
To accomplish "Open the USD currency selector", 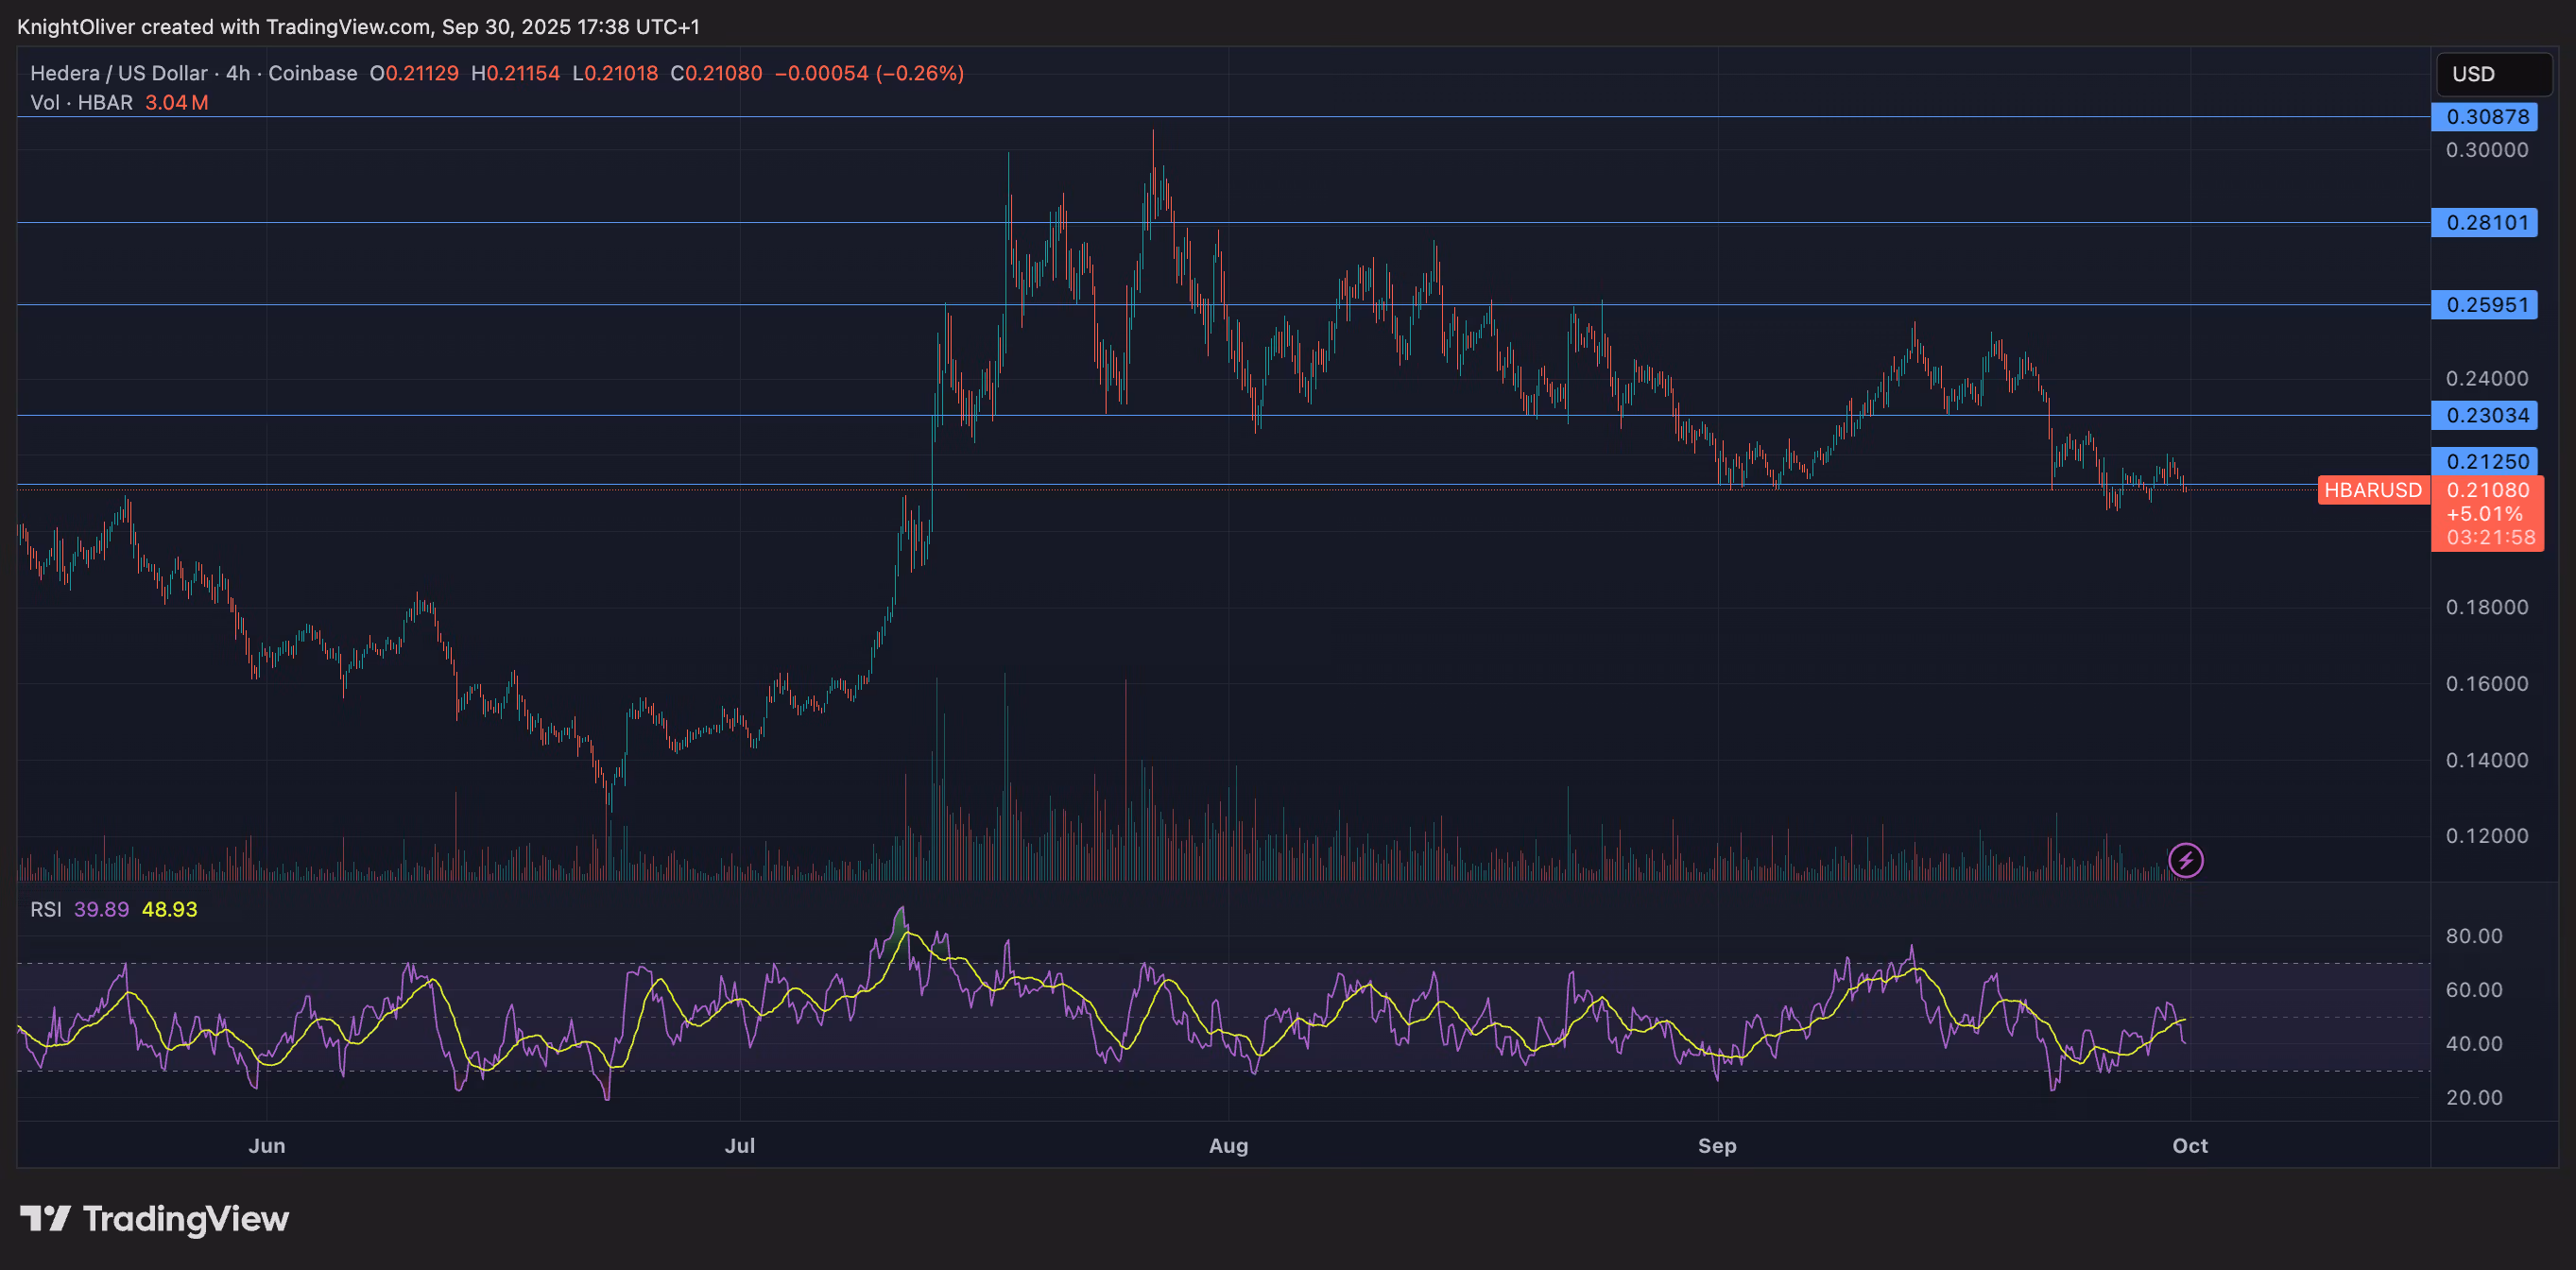I will (2493, 74).
